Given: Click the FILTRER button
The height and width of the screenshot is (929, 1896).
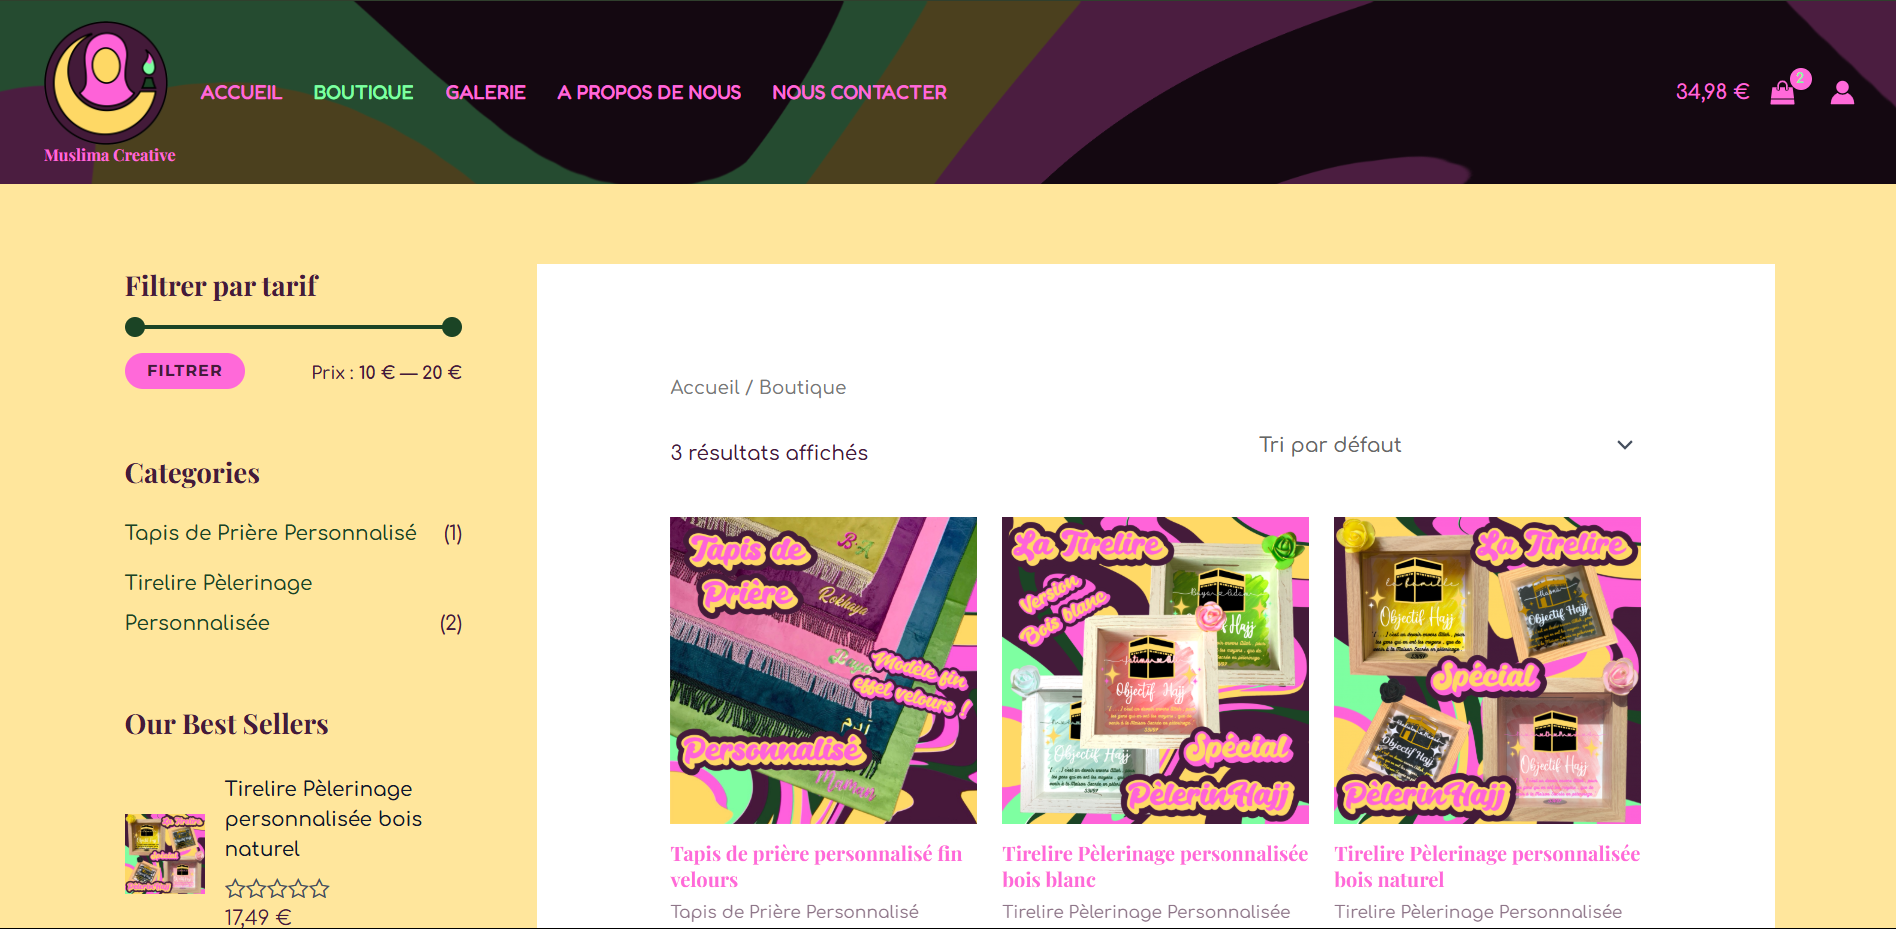Looking at the screenshot, I should 184,370.
